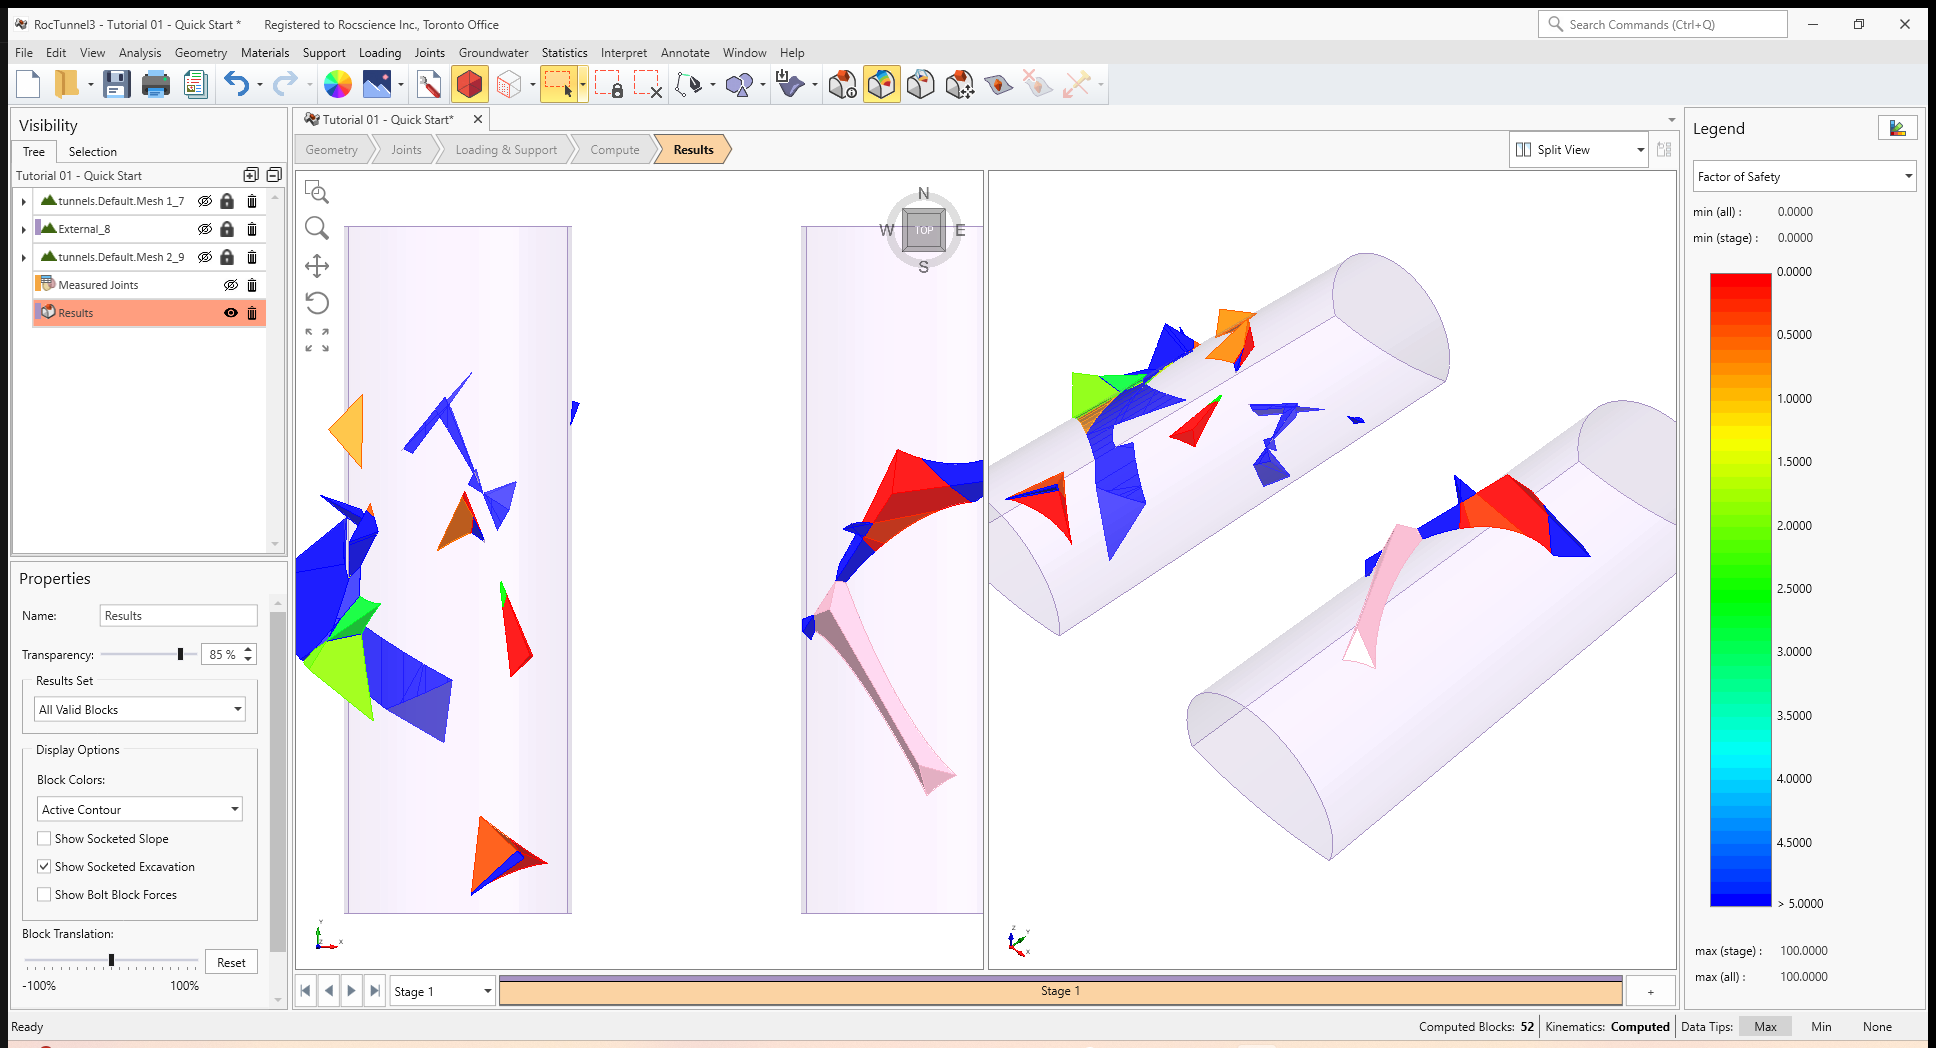1936x1048 pixels.
Task: Create a new file with blank page icon
Action: pyautogui.click(x=29, y=85)
